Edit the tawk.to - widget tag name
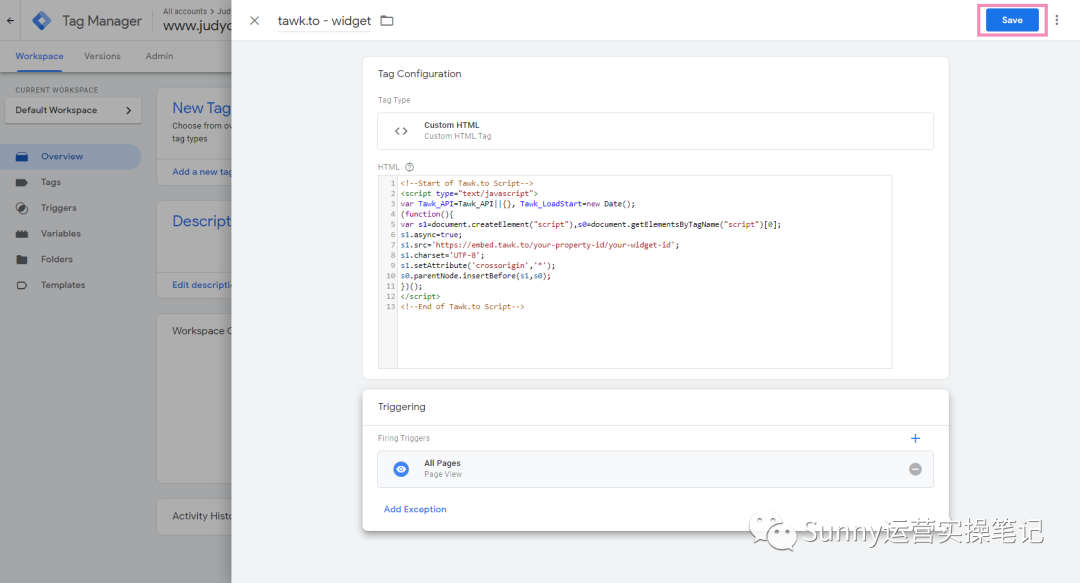Screen dimensions: 1080x583 324,21
